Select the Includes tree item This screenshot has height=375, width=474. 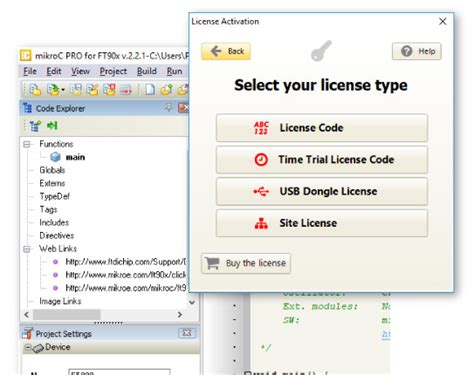(54, 222)
